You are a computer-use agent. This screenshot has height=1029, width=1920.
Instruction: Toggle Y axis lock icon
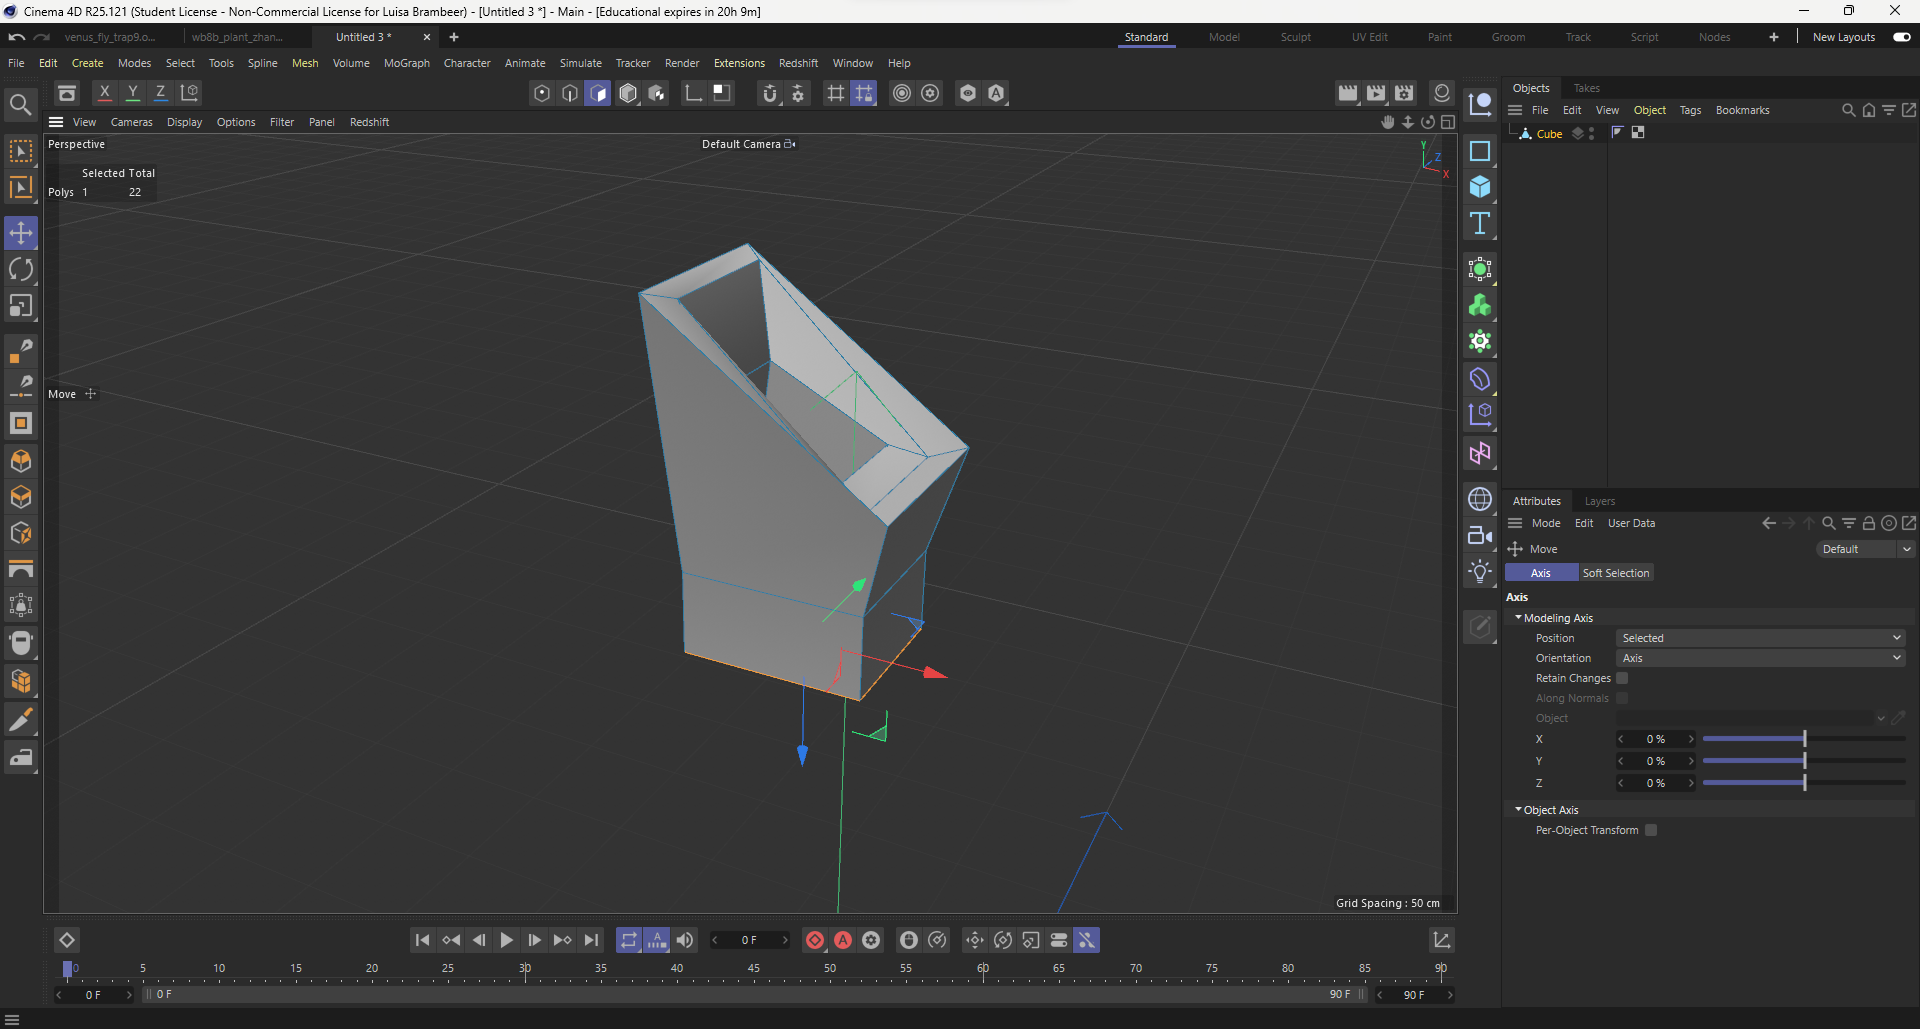pyautogui.click(x=132, y=93)
